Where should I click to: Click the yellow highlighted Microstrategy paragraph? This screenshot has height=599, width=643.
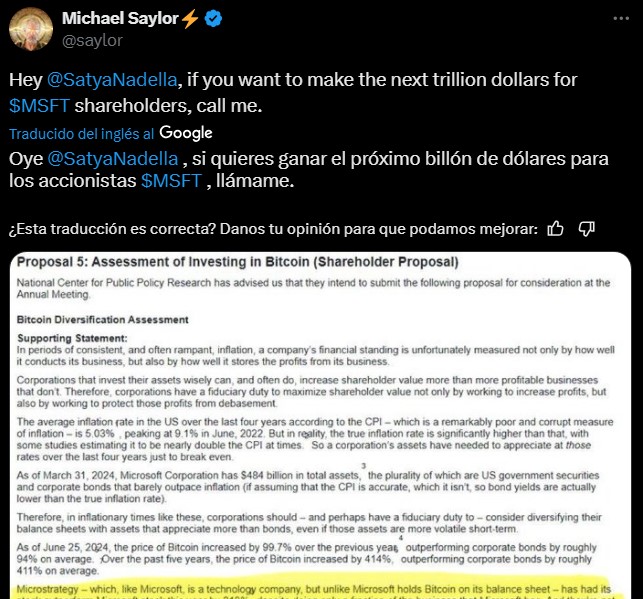(x=315, y=589)
